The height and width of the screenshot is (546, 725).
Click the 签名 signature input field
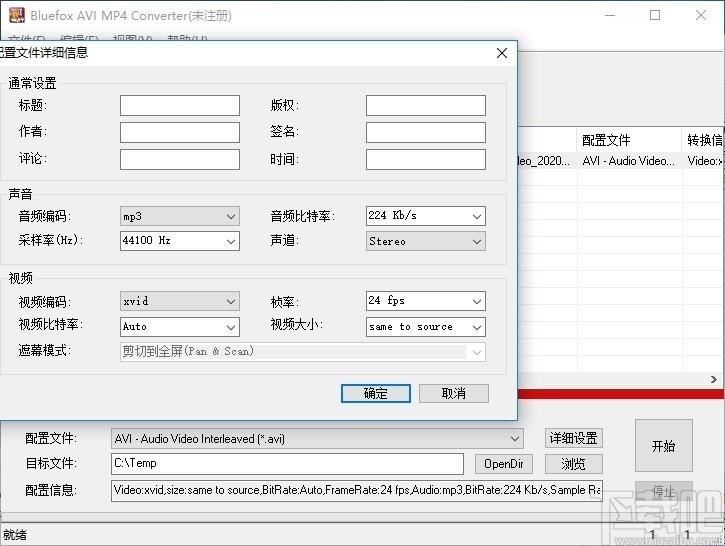426,132
